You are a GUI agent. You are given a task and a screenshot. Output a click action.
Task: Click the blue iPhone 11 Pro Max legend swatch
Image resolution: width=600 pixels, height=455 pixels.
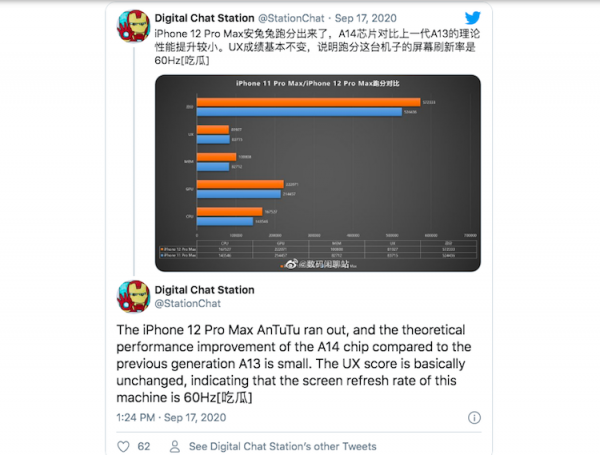click(x=162, y=254)
